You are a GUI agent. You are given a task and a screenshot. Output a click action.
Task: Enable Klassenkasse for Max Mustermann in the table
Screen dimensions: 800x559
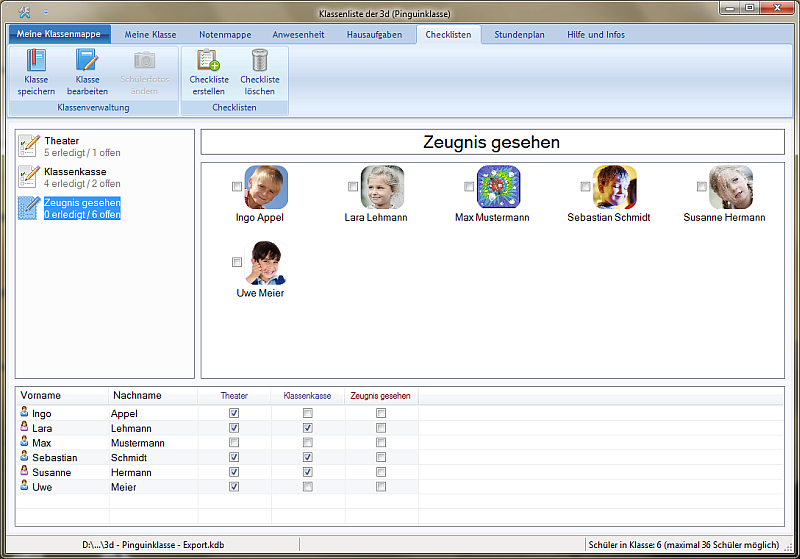click(x=308, y=443)
